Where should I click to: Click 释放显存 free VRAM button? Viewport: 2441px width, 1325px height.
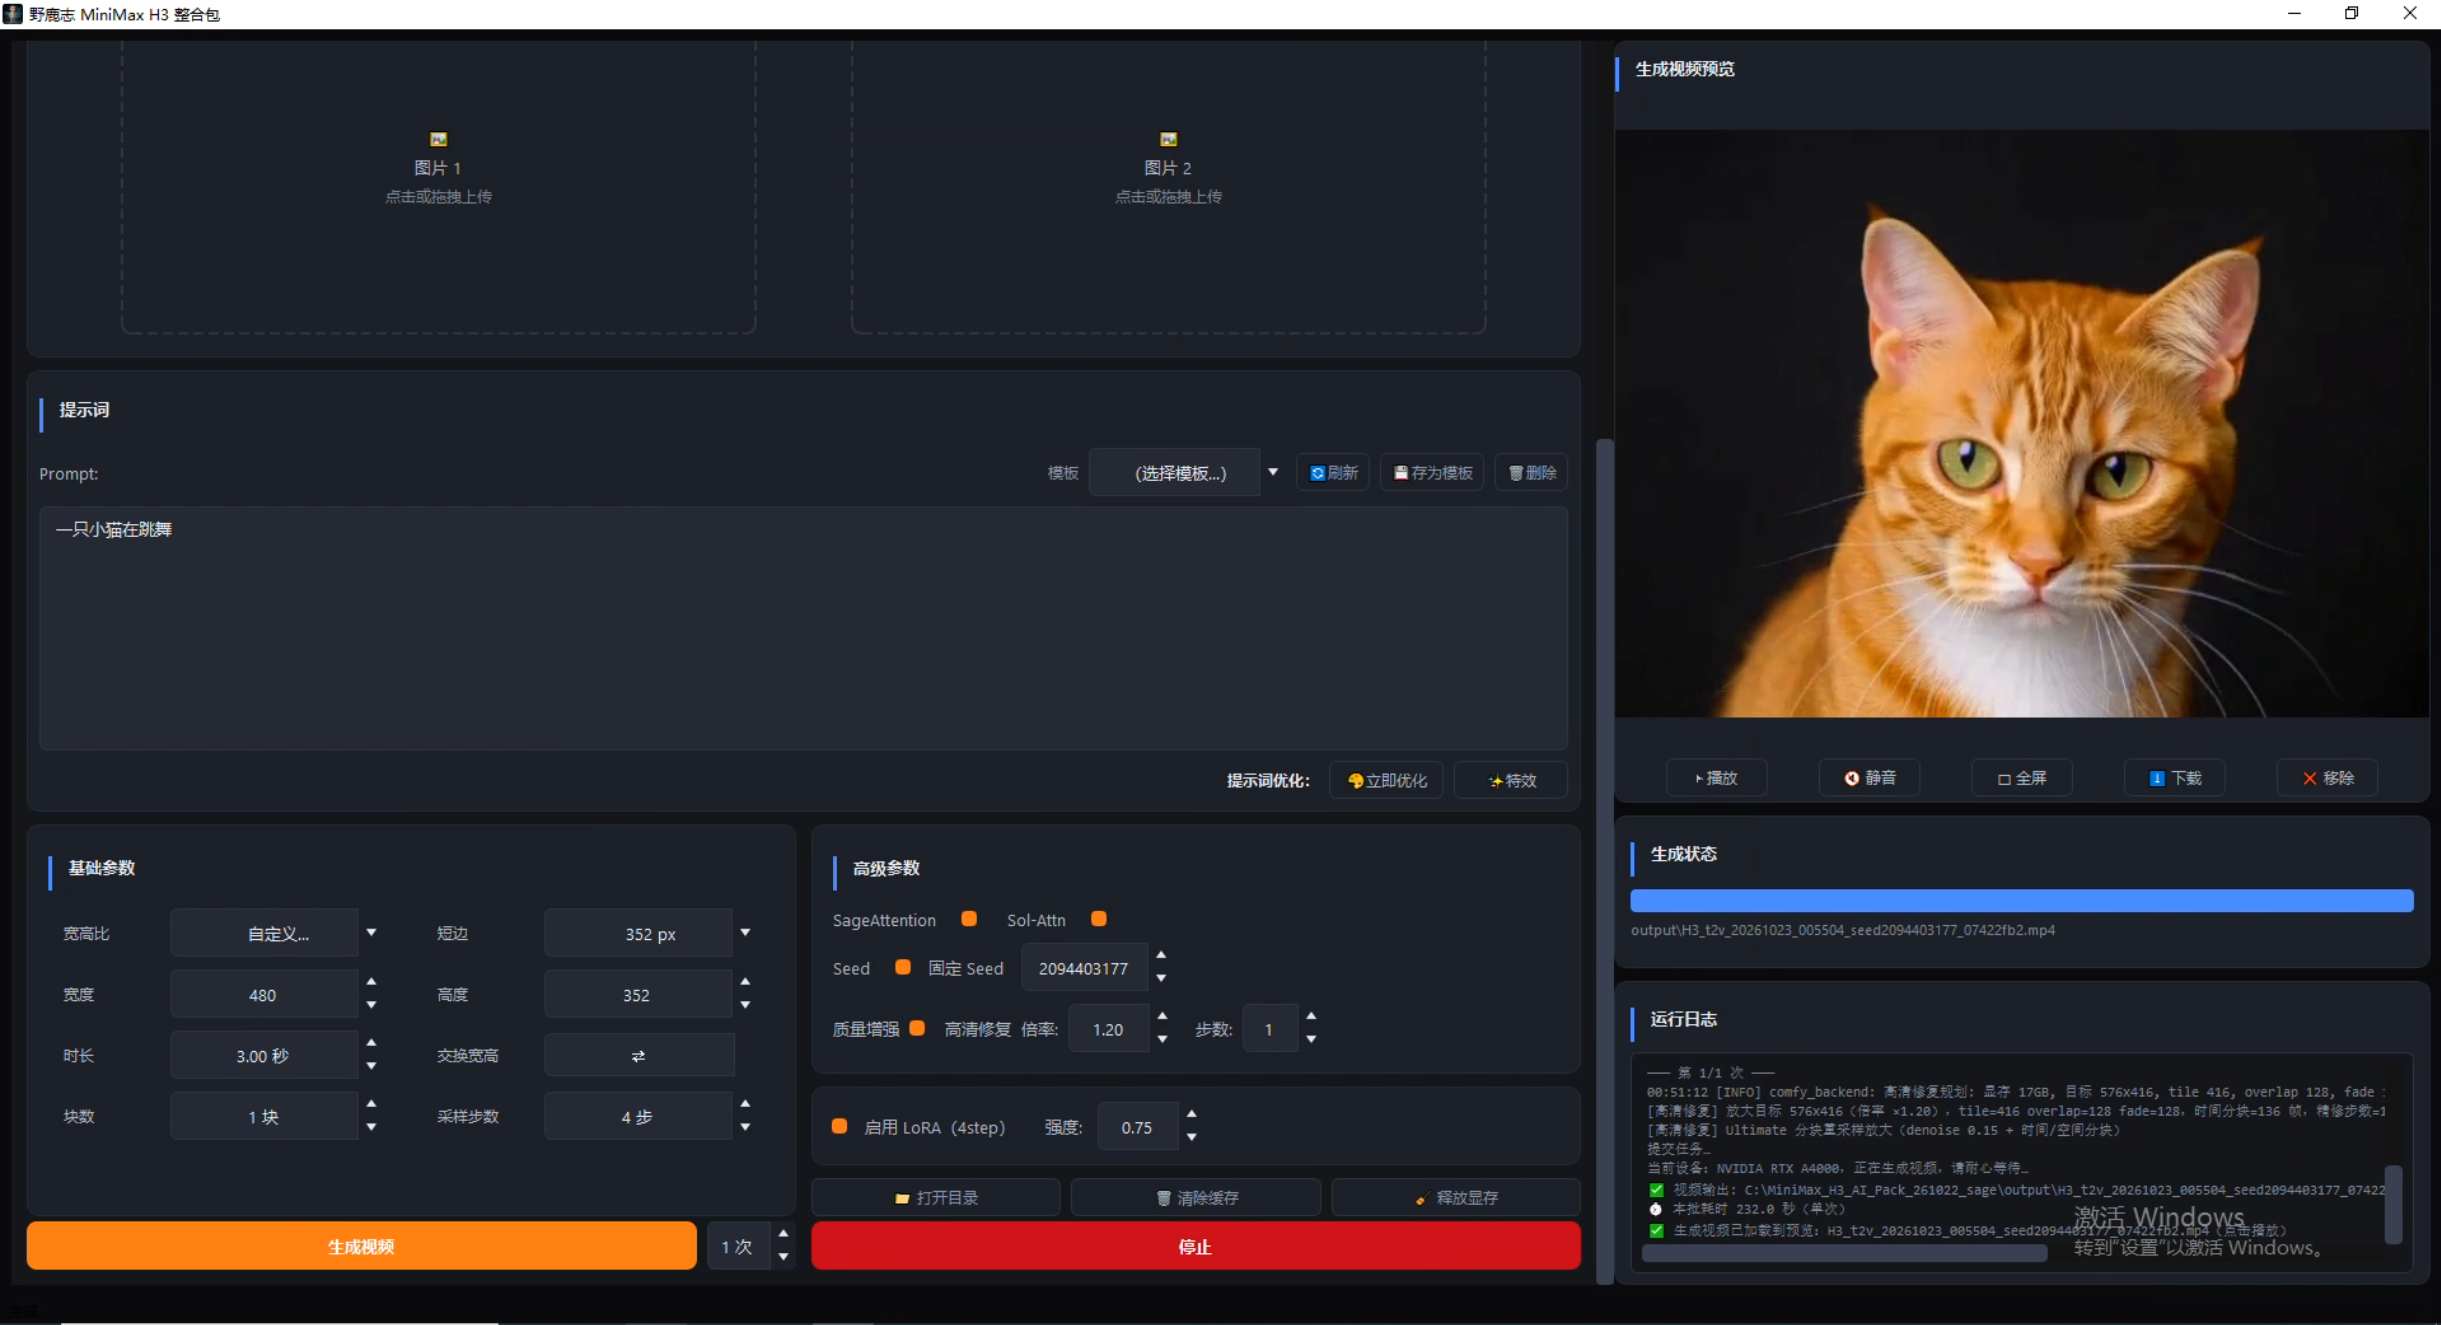1456,1197
